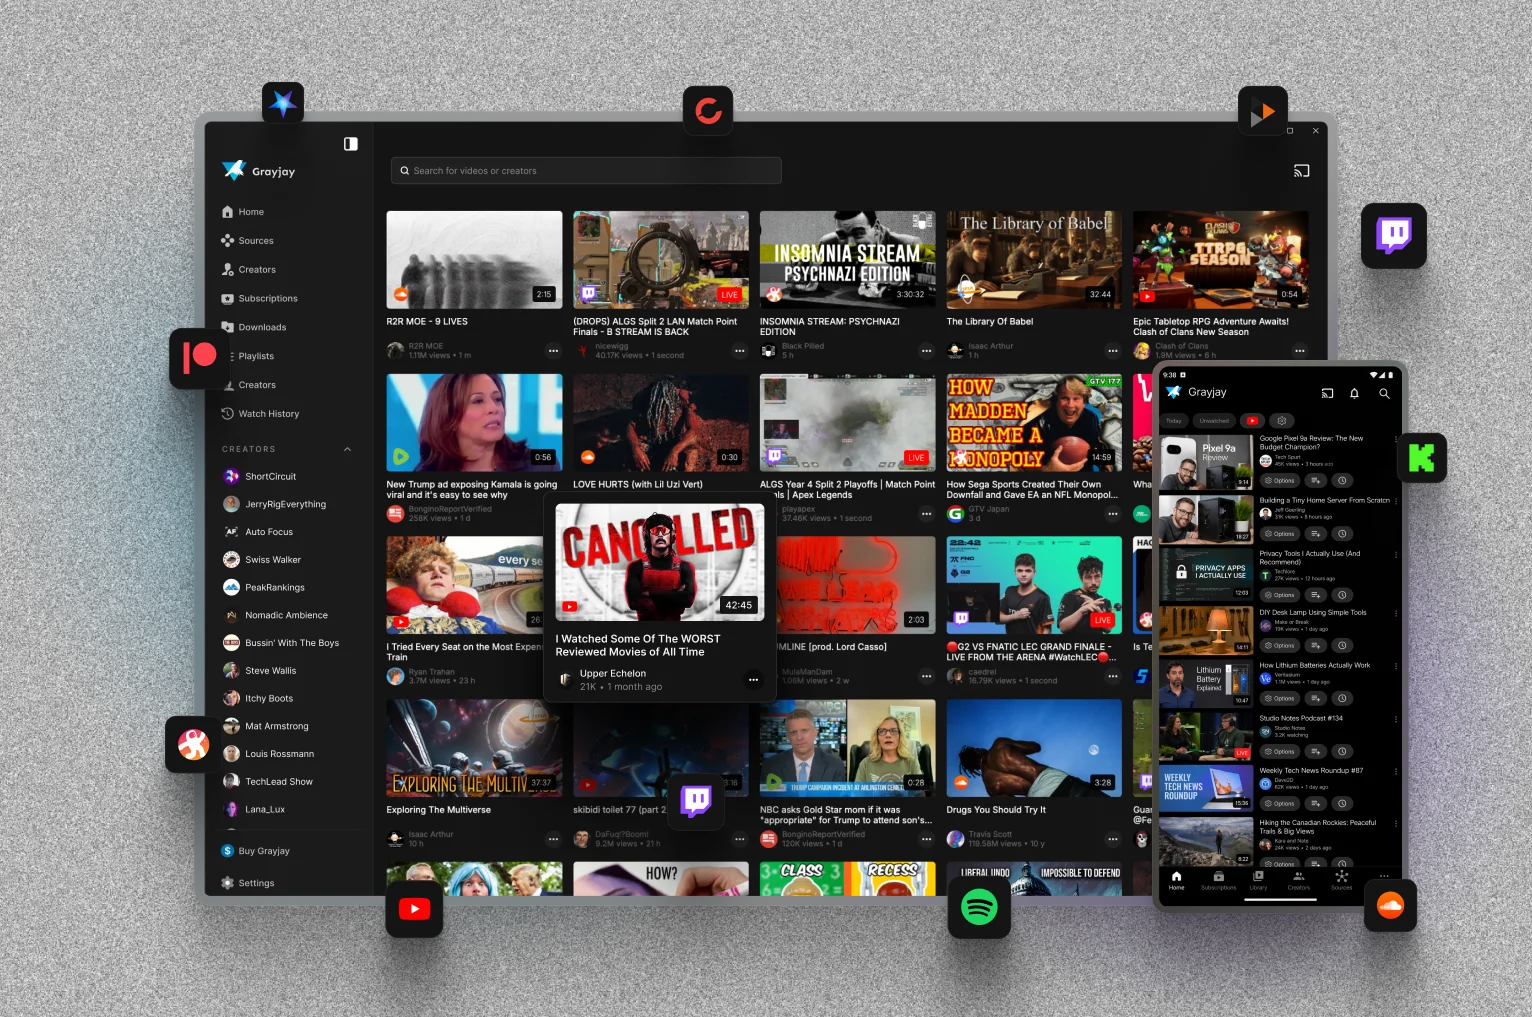Click the desktop cast icon

1301,171
